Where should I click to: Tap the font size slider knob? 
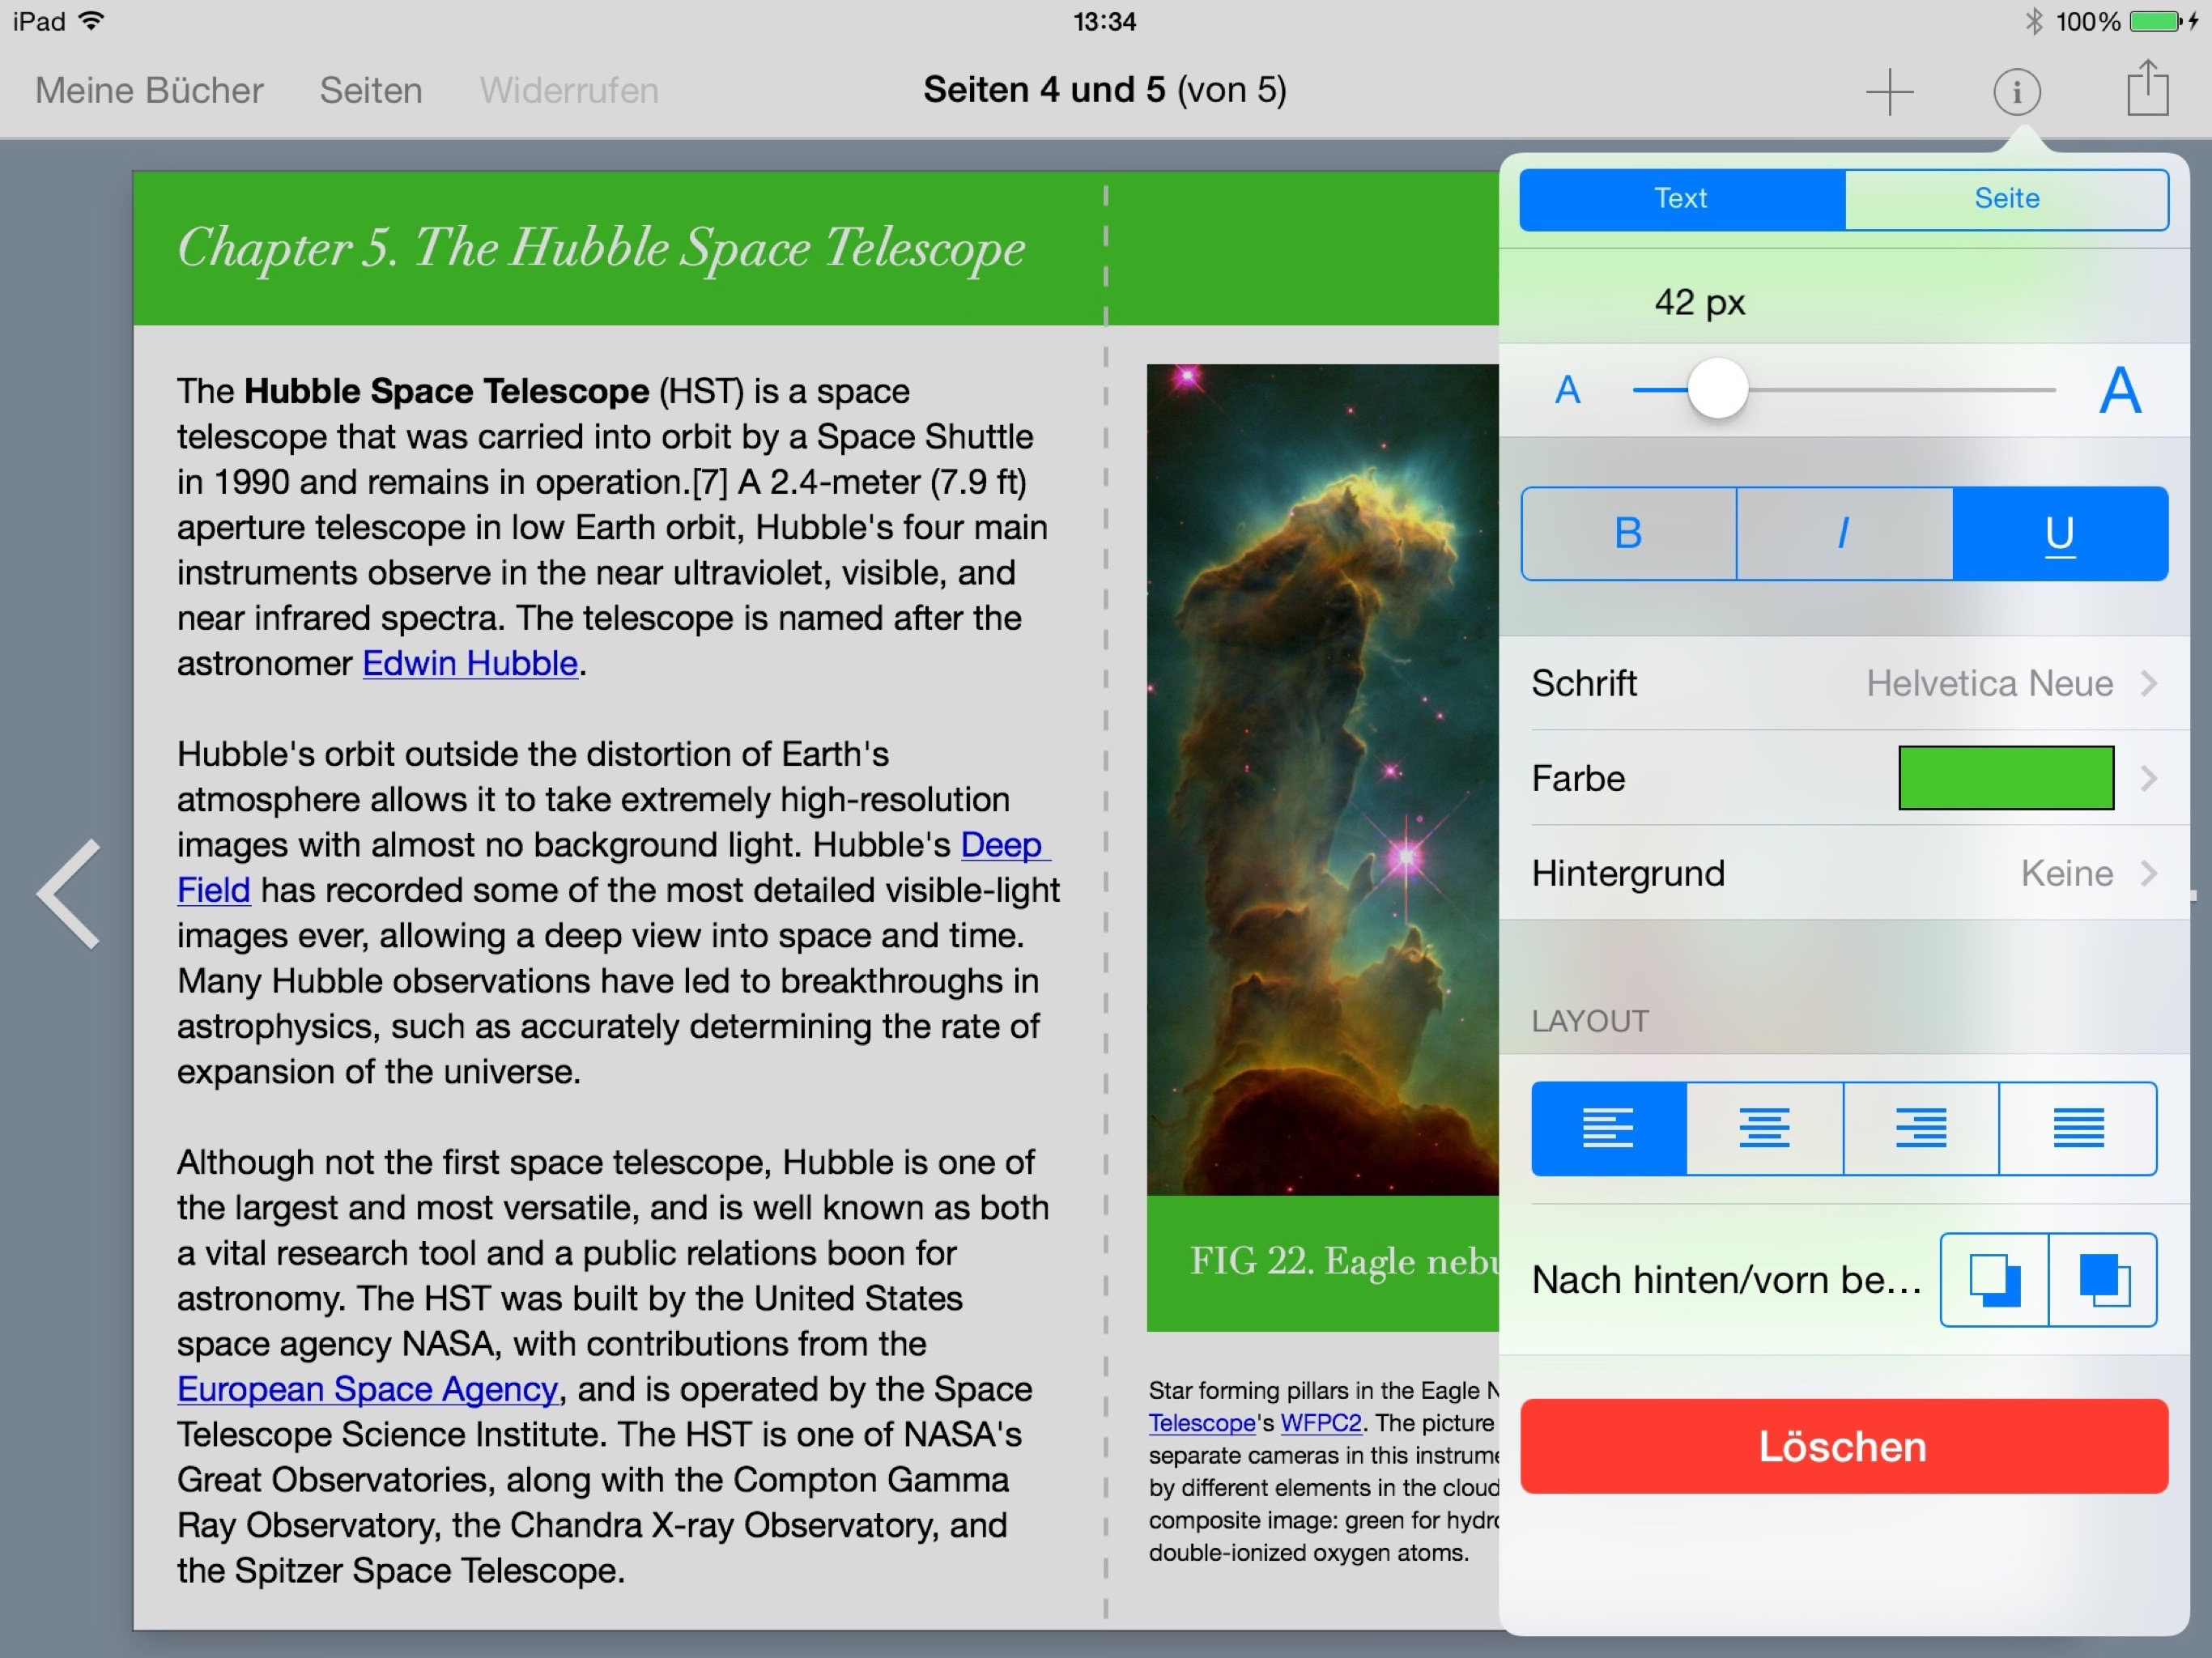[x=1717, y=389]
